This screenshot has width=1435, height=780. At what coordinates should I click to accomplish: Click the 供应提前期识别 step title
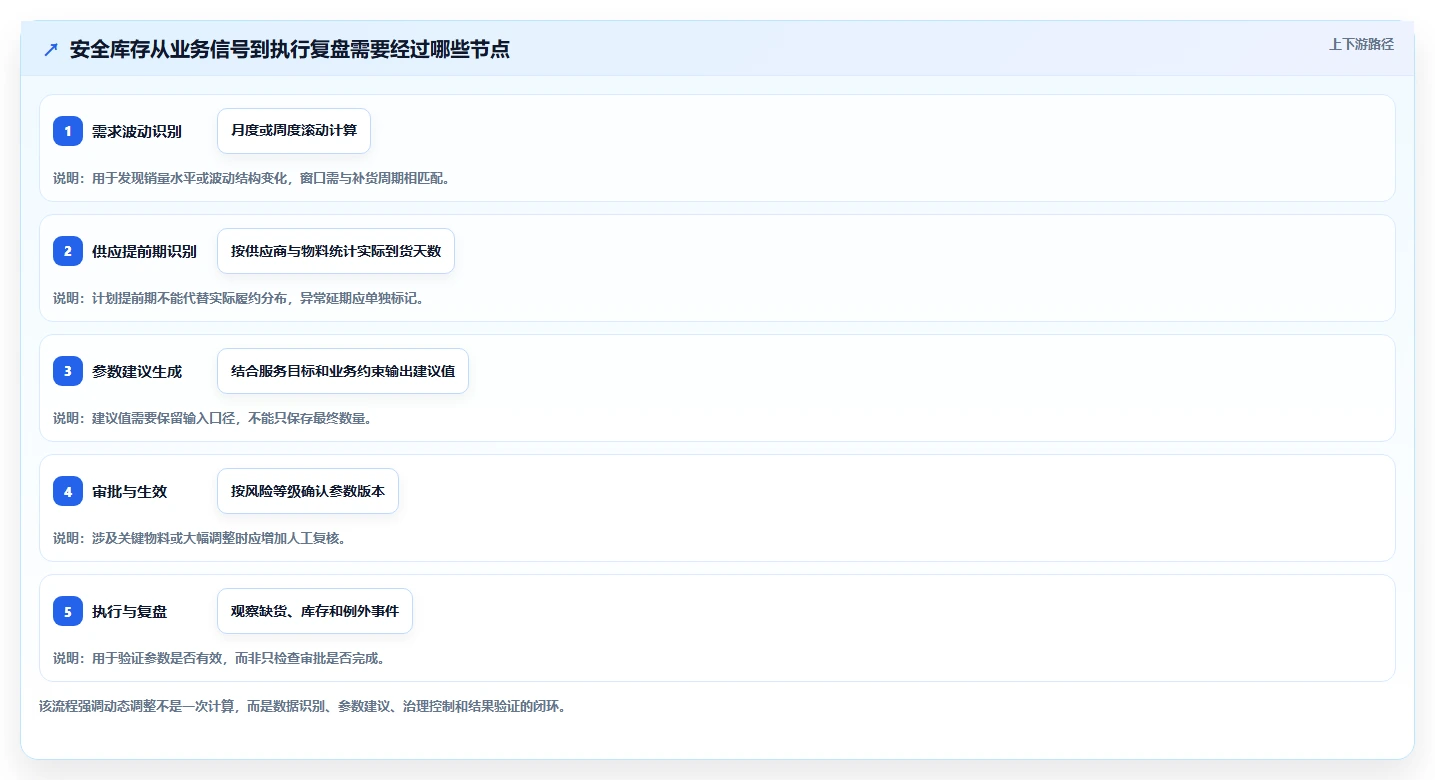[x=144, y=251]
